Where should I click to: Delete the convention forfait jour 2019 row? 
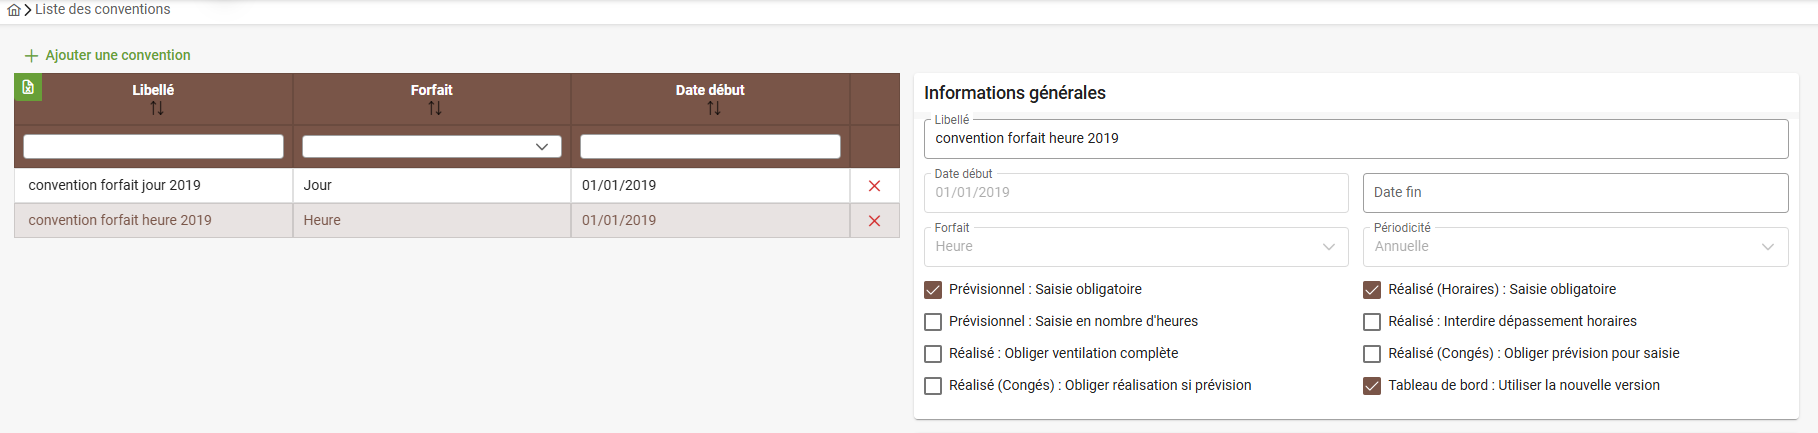click(874, 186)
